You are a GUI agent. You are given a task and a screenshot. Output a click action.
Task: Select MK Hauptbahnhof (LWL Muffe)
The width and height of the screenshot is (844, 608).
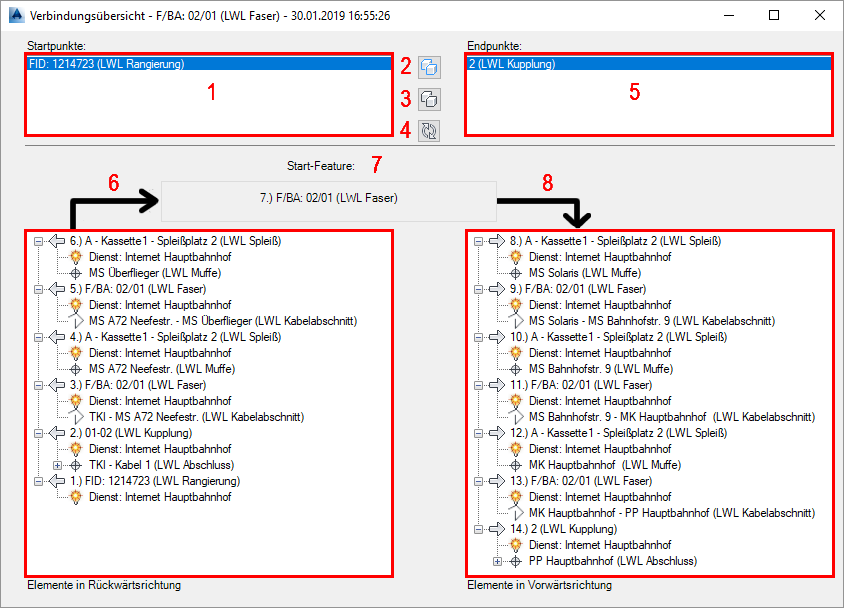click(605, 465)
